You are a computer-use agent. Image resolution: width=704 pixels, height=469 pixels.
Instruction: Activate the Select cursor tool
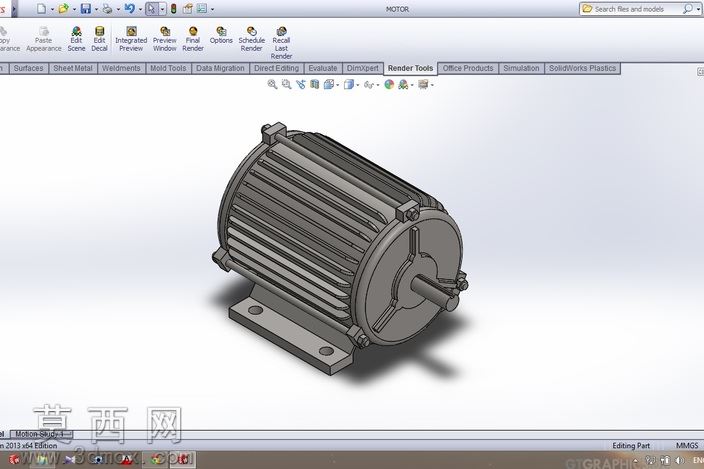[152, 9]
